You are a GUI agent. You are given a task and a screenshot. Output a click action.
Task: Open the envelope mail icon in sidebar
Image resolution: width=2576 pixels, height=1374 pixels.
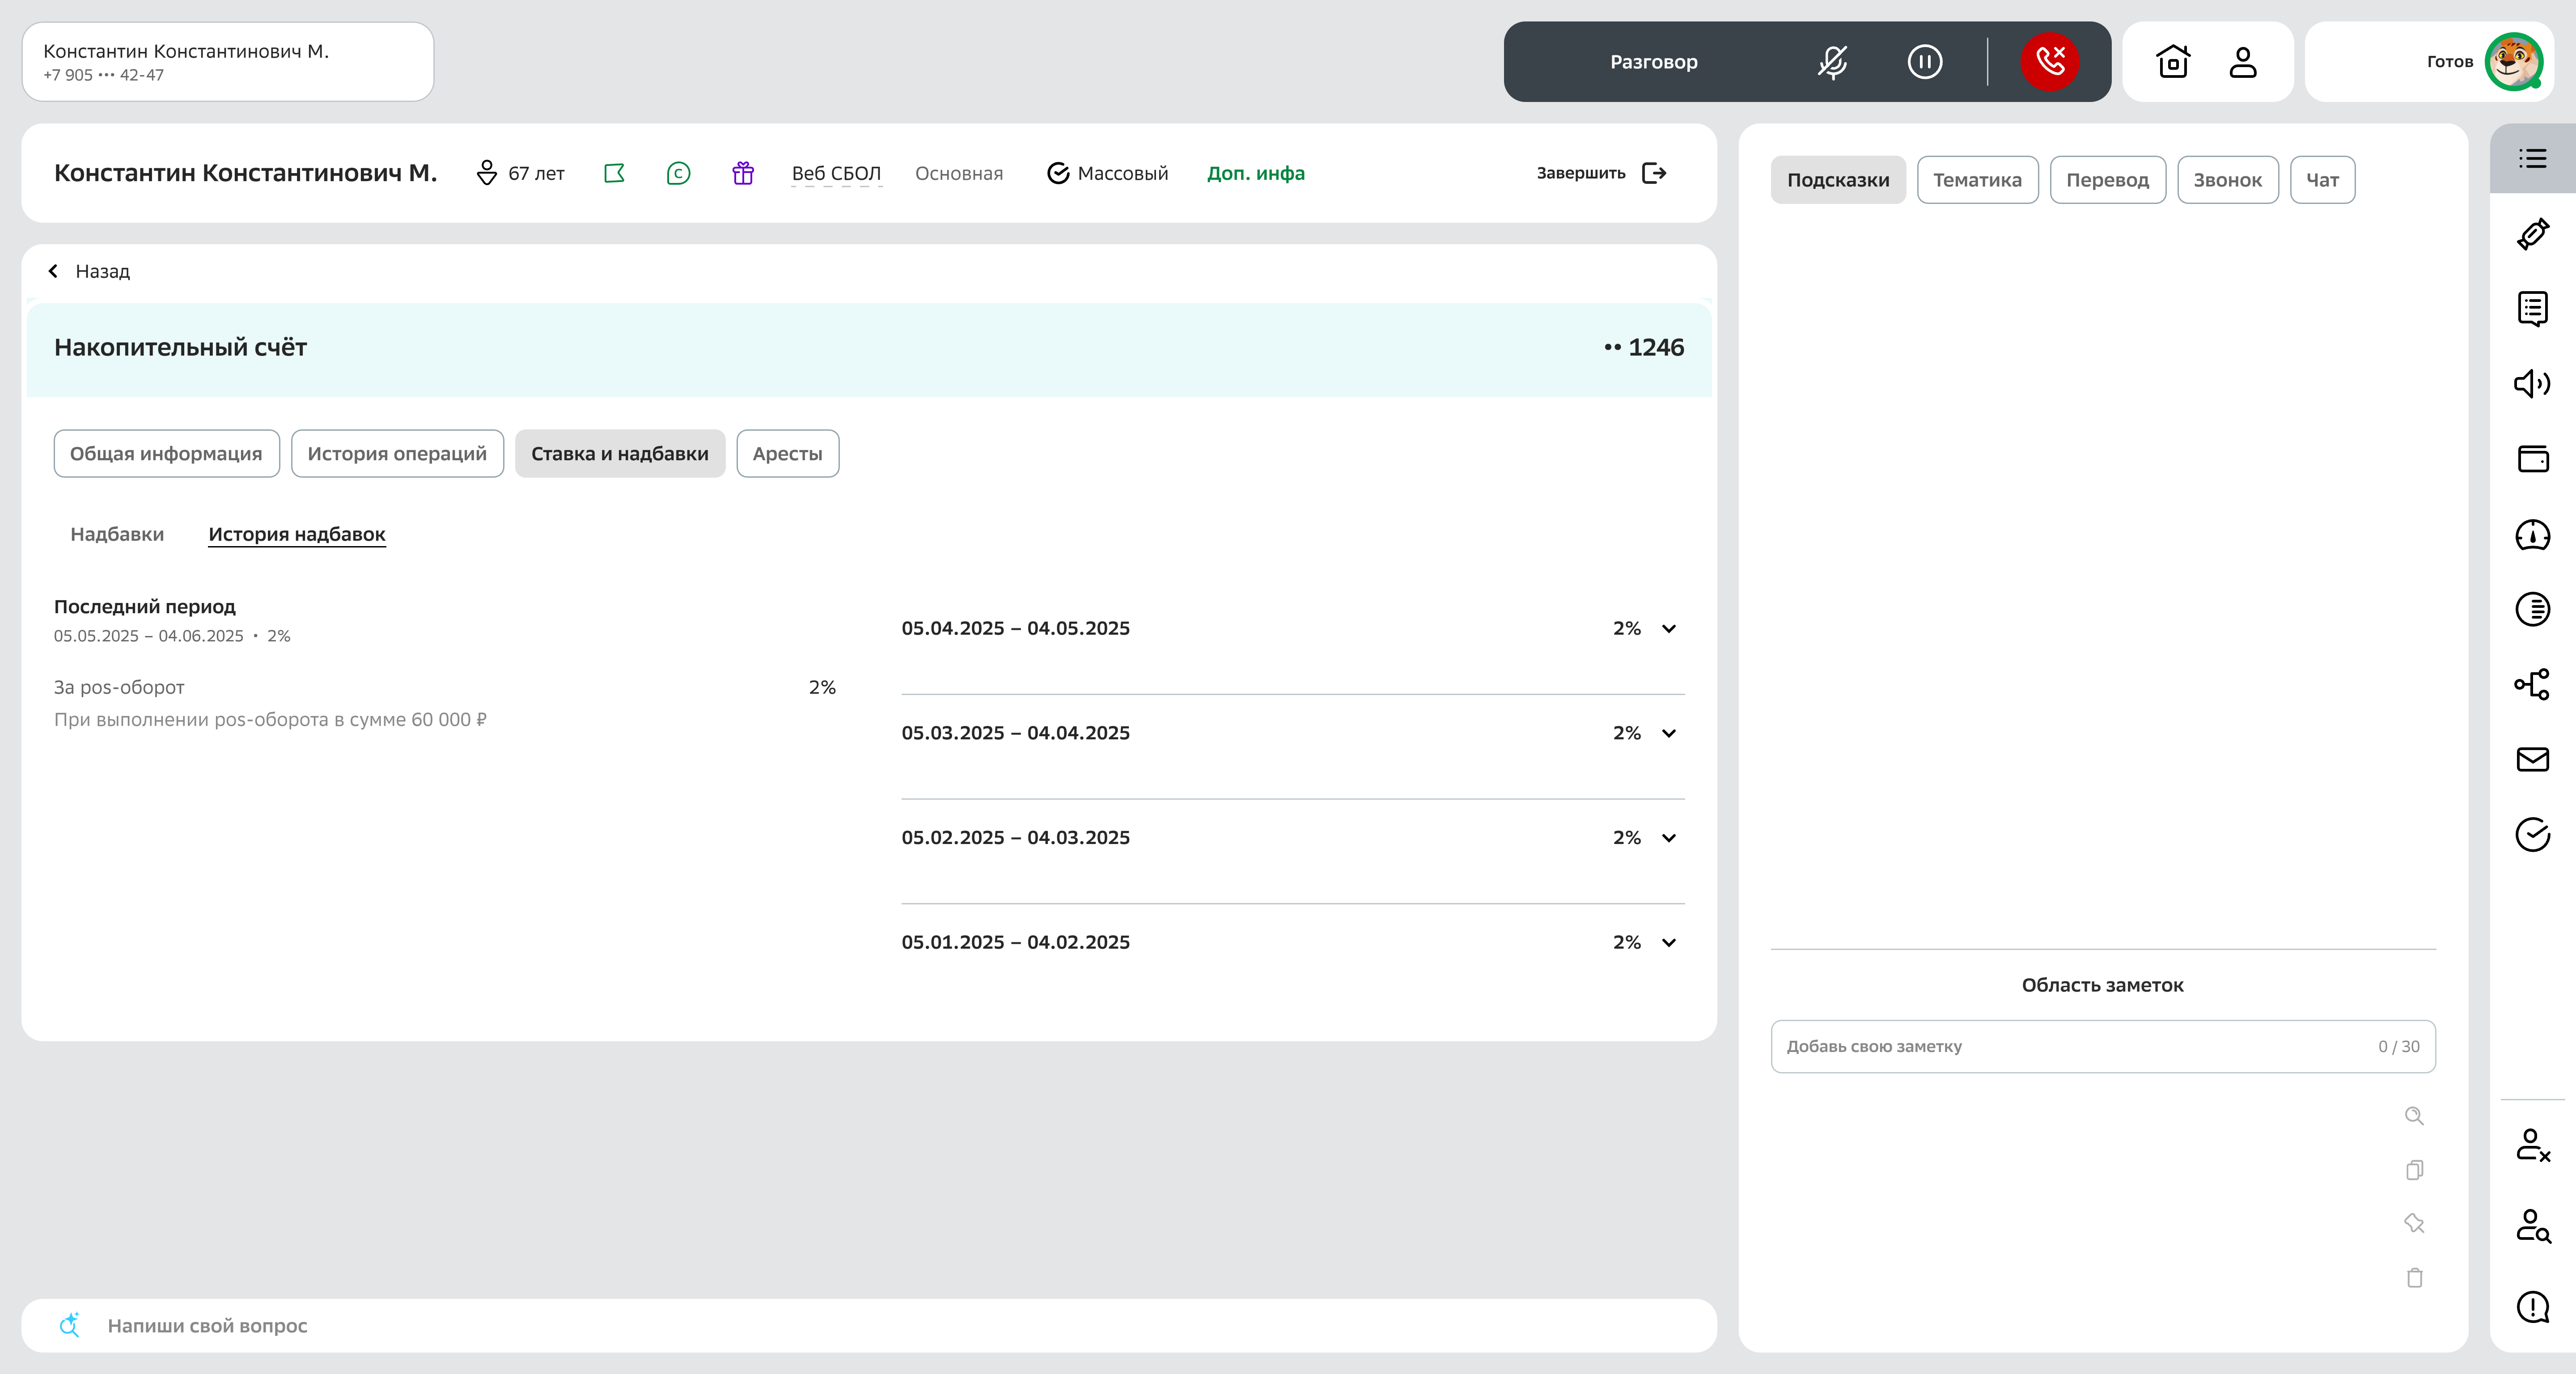pos(2532,760)
